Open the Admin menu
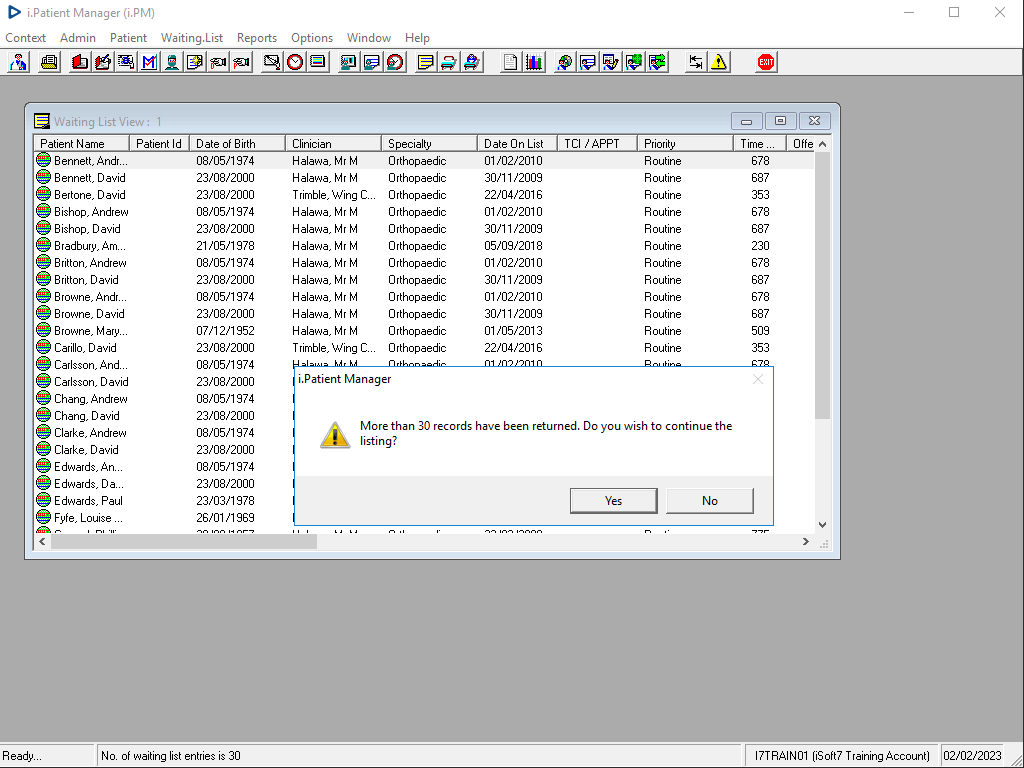This screenshot has width=1024, height=768. coord(78,38)
